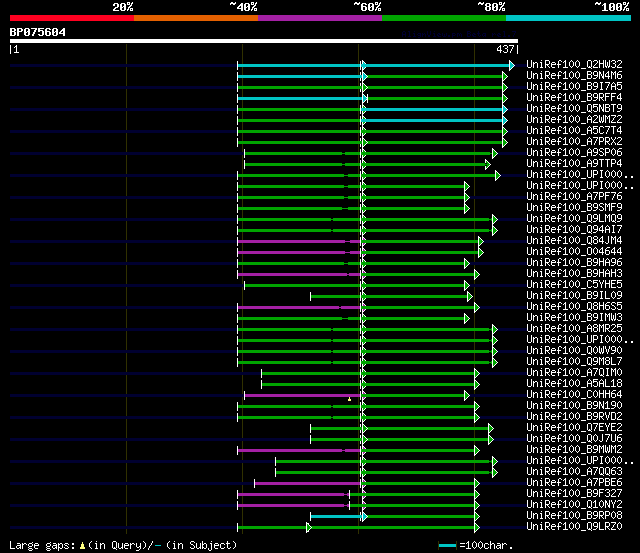The image size is (640, 553).
Task: Click UniRef100_Q9M8L7 label
Action: pyautogui.click(x=574, y=362)
